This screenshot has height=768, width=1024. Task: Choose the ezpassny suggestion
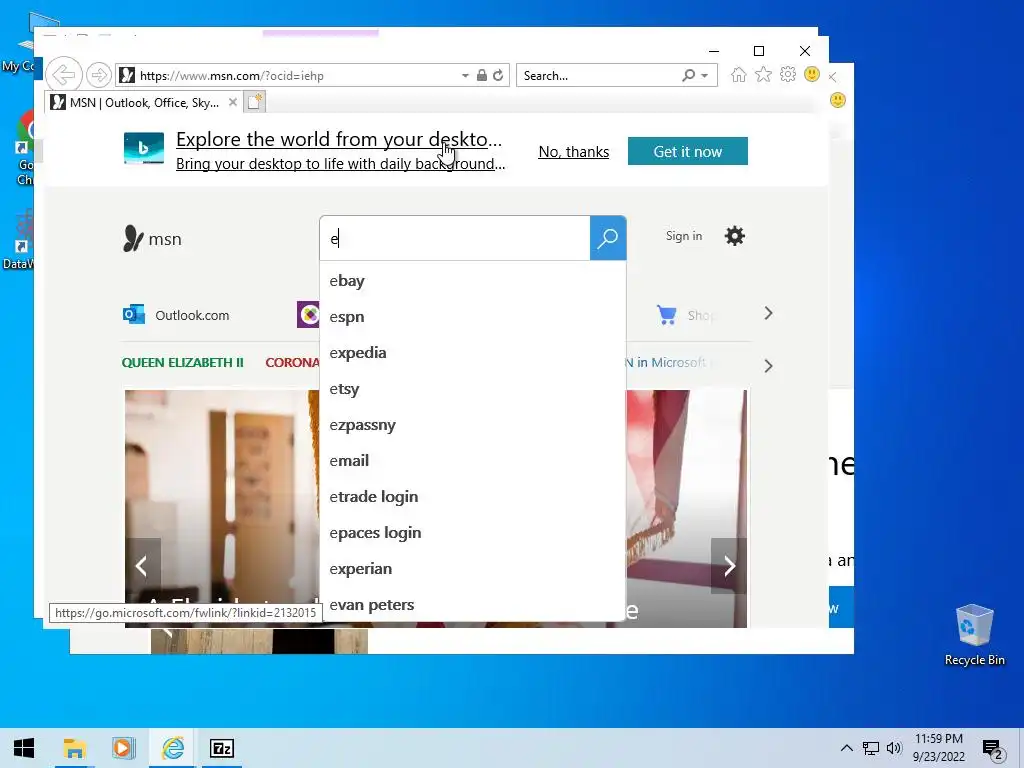pyautogui.click(x=473, y=424)
